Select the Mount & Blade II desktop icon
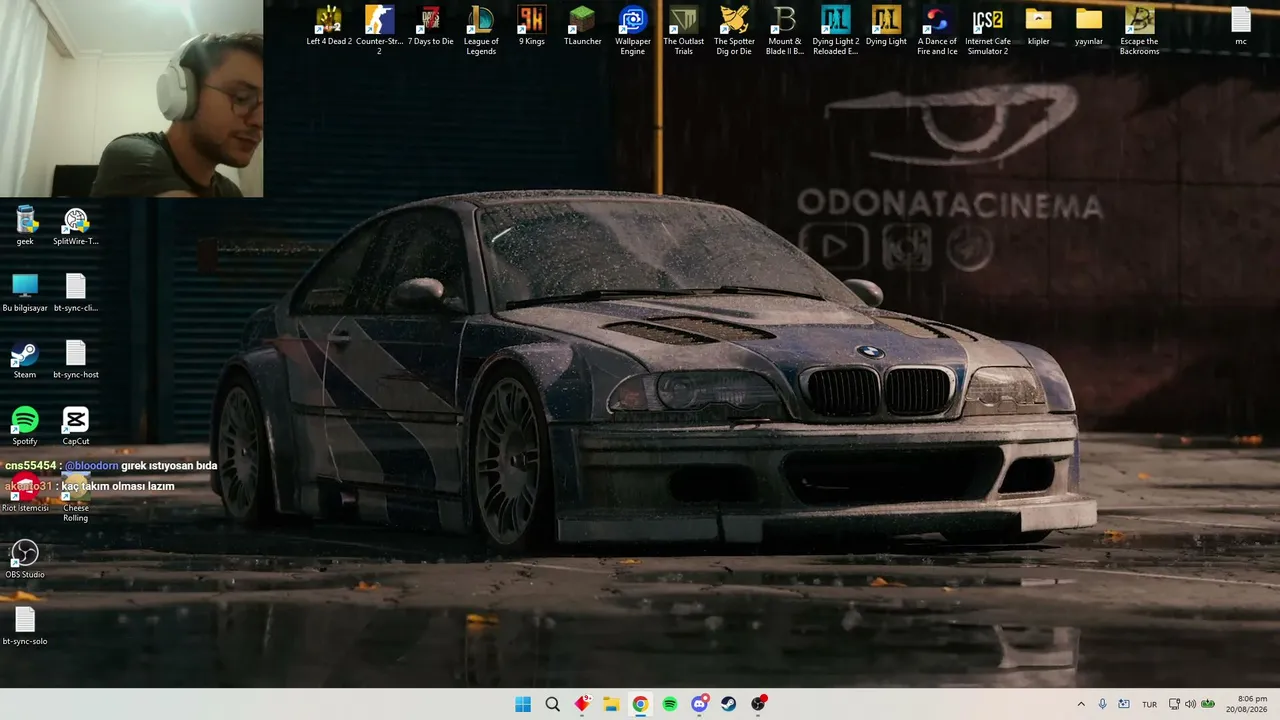Screen dimensions: 1280x720 [x=785, y=30]
